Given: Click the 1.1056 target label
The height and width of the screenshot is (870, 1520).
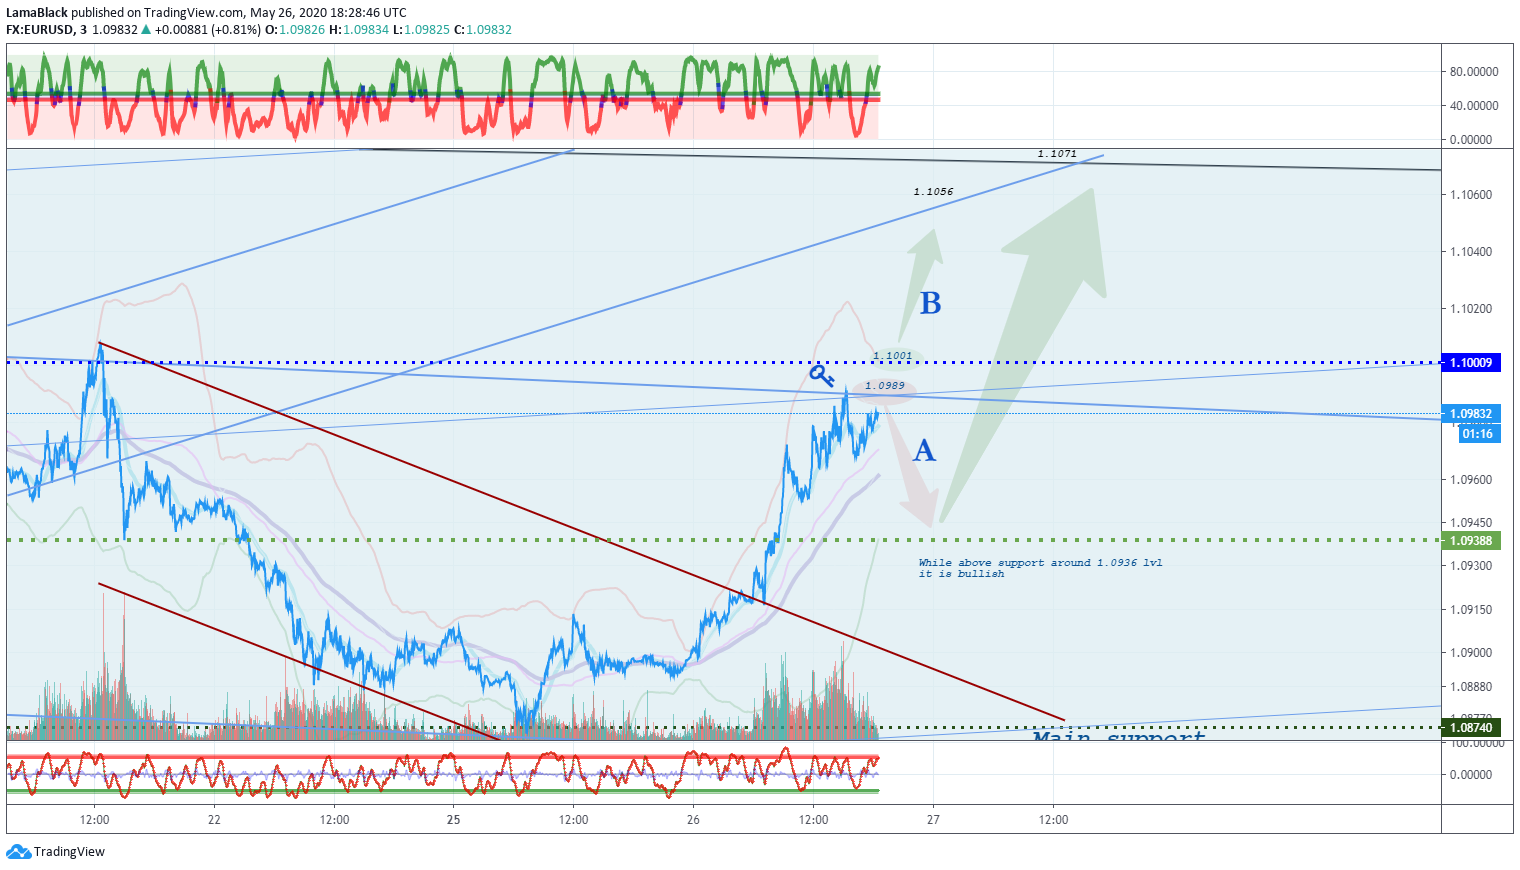Looking at the screenshot, I should pos(933,192).
